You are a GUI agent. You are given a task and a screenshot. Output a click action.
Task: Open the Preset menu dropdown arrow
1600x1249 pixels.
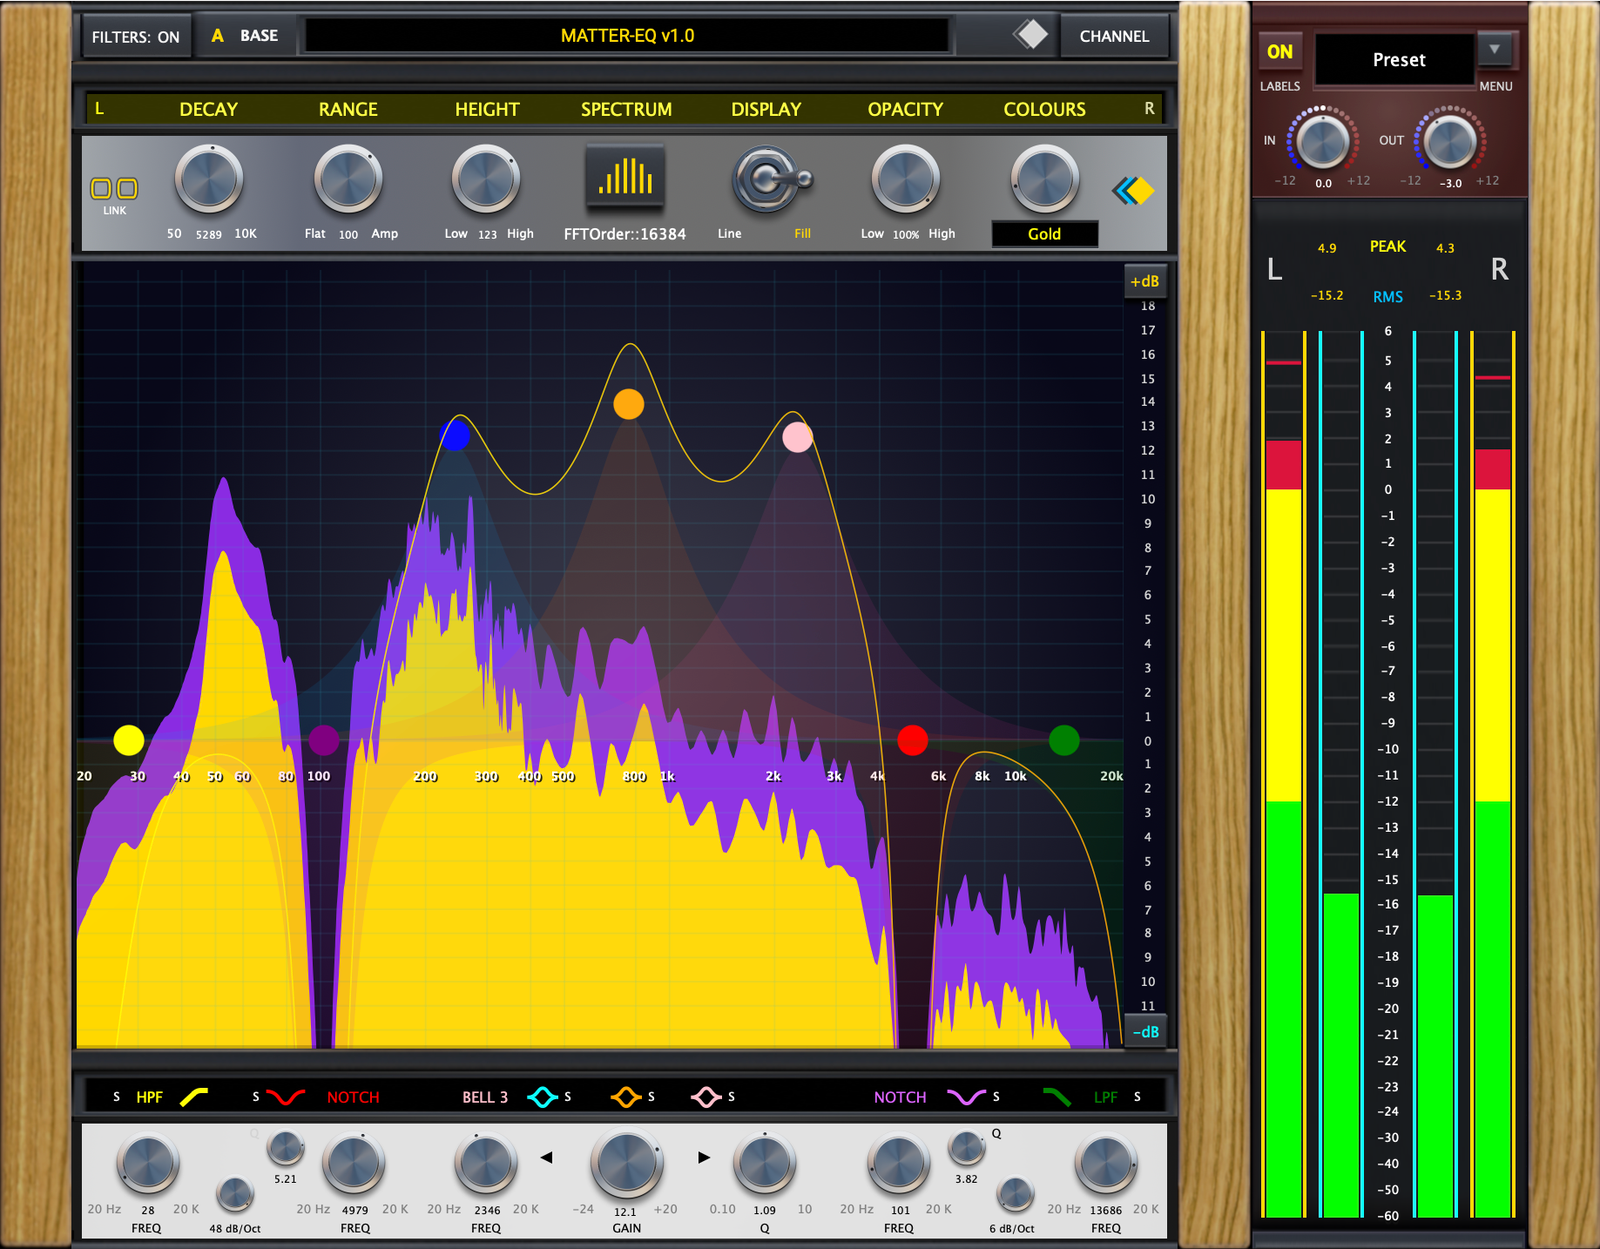coord(1494,49)
